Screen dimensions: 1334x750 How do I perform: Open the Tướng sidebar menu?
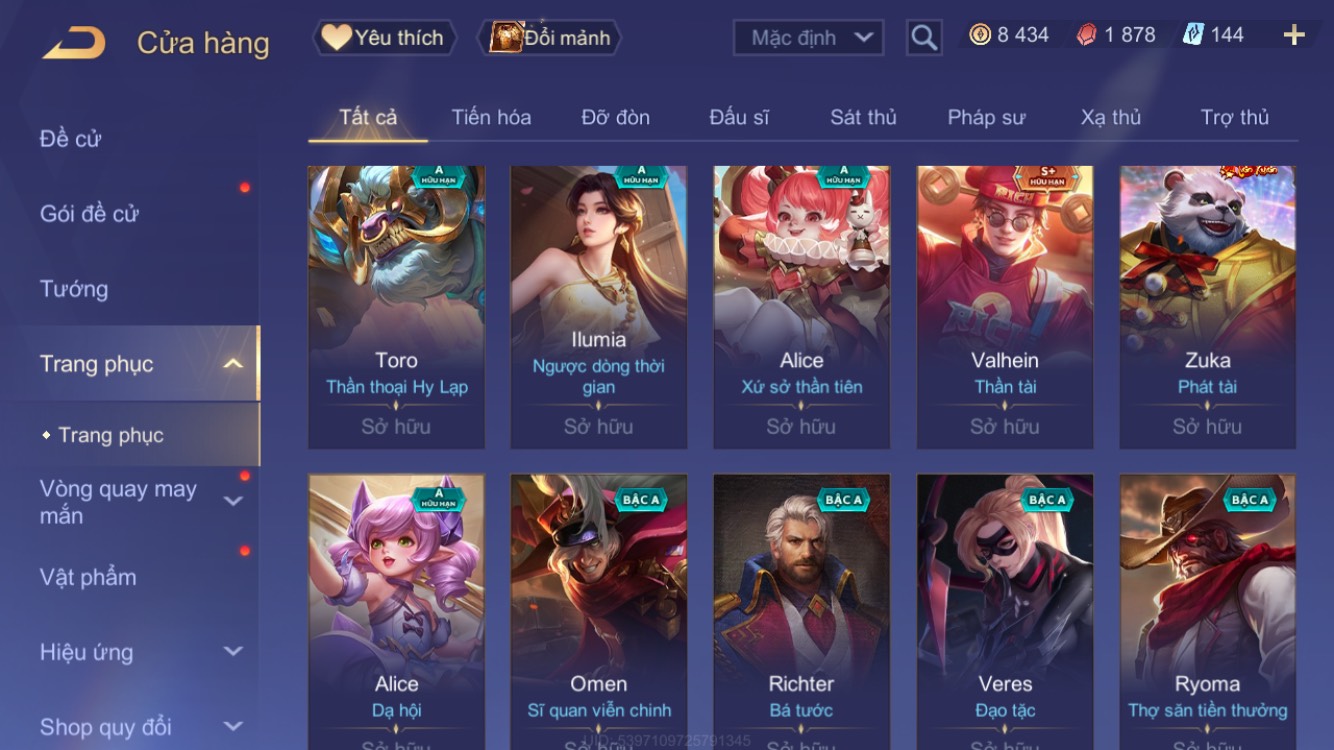coord(74,289)
